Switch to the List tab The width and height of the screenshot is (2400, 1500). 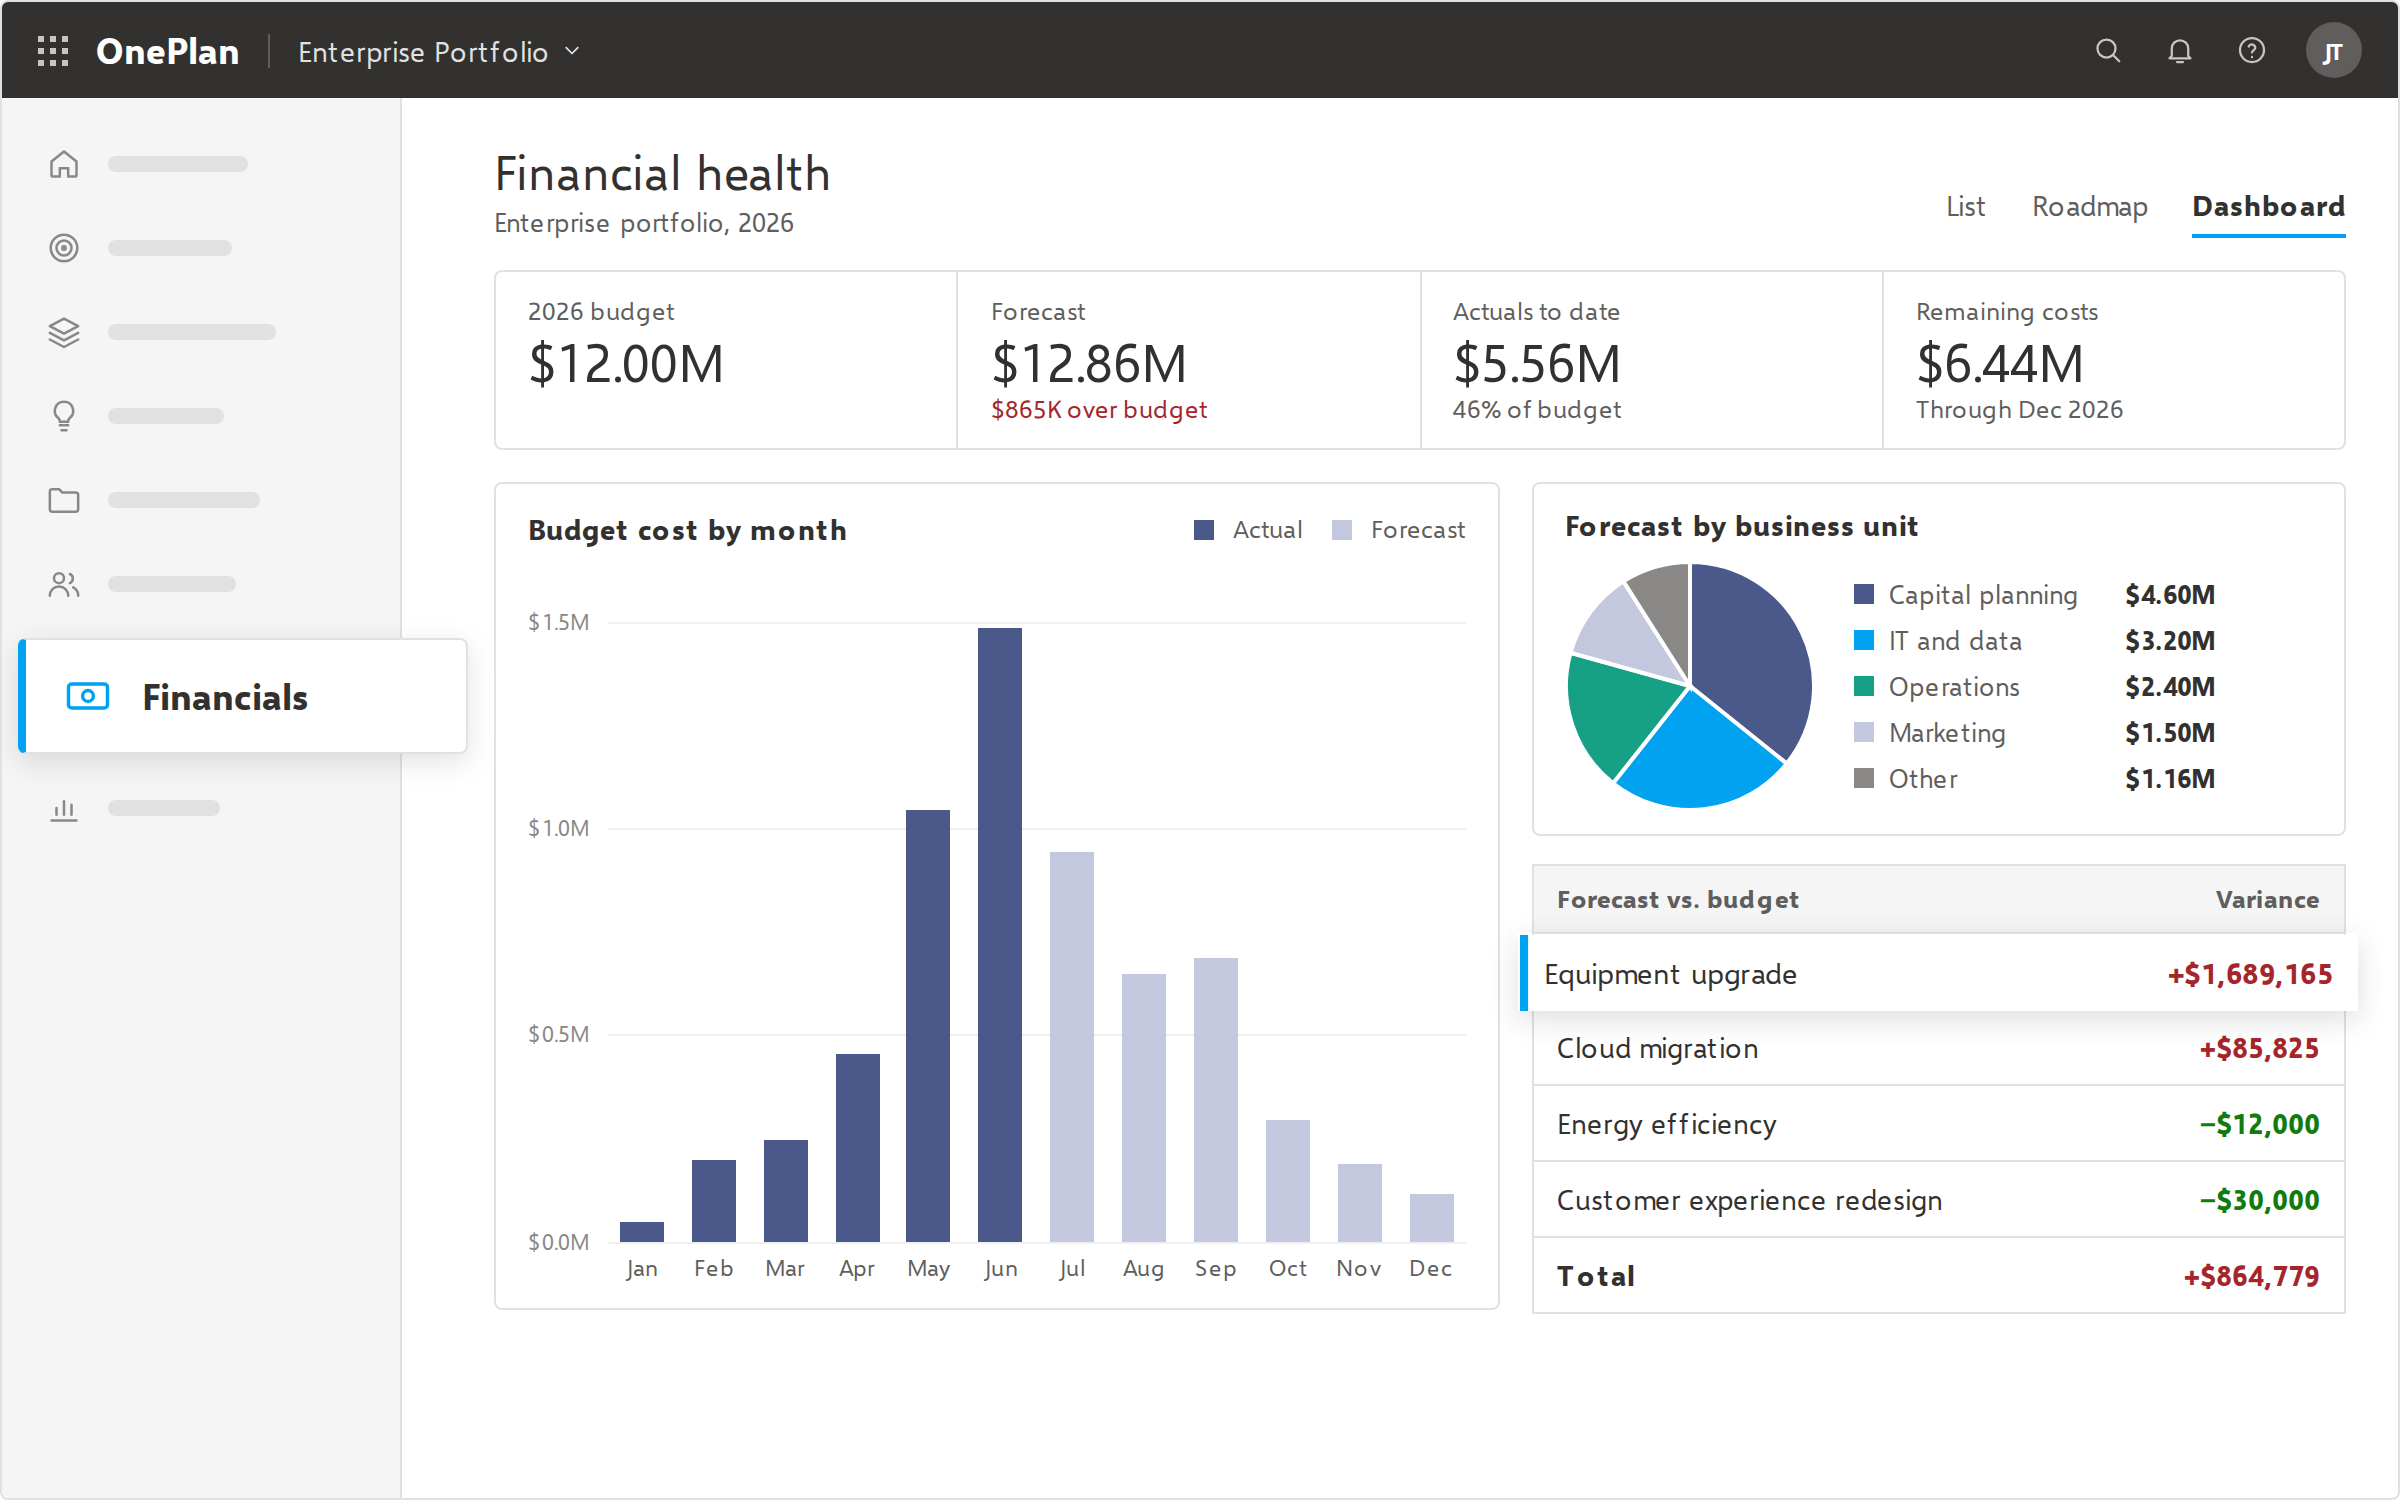point(1965,206)
